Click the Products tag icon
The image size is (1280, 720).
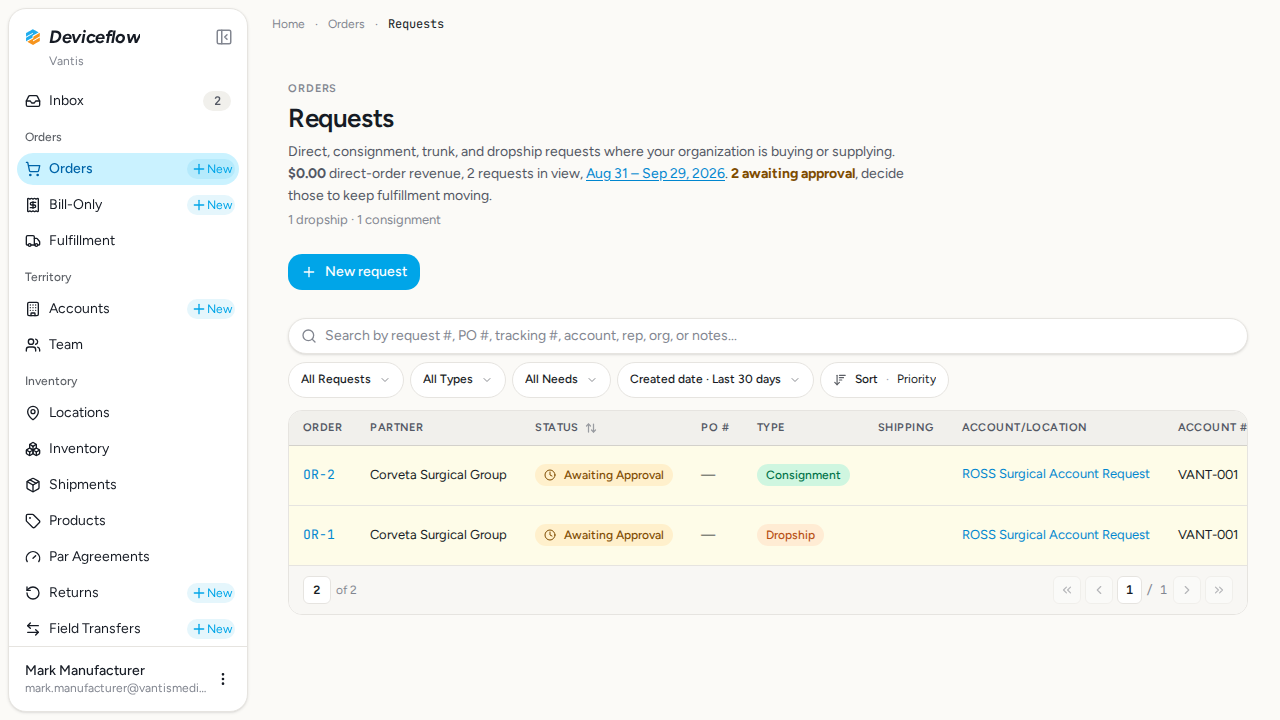33,521
